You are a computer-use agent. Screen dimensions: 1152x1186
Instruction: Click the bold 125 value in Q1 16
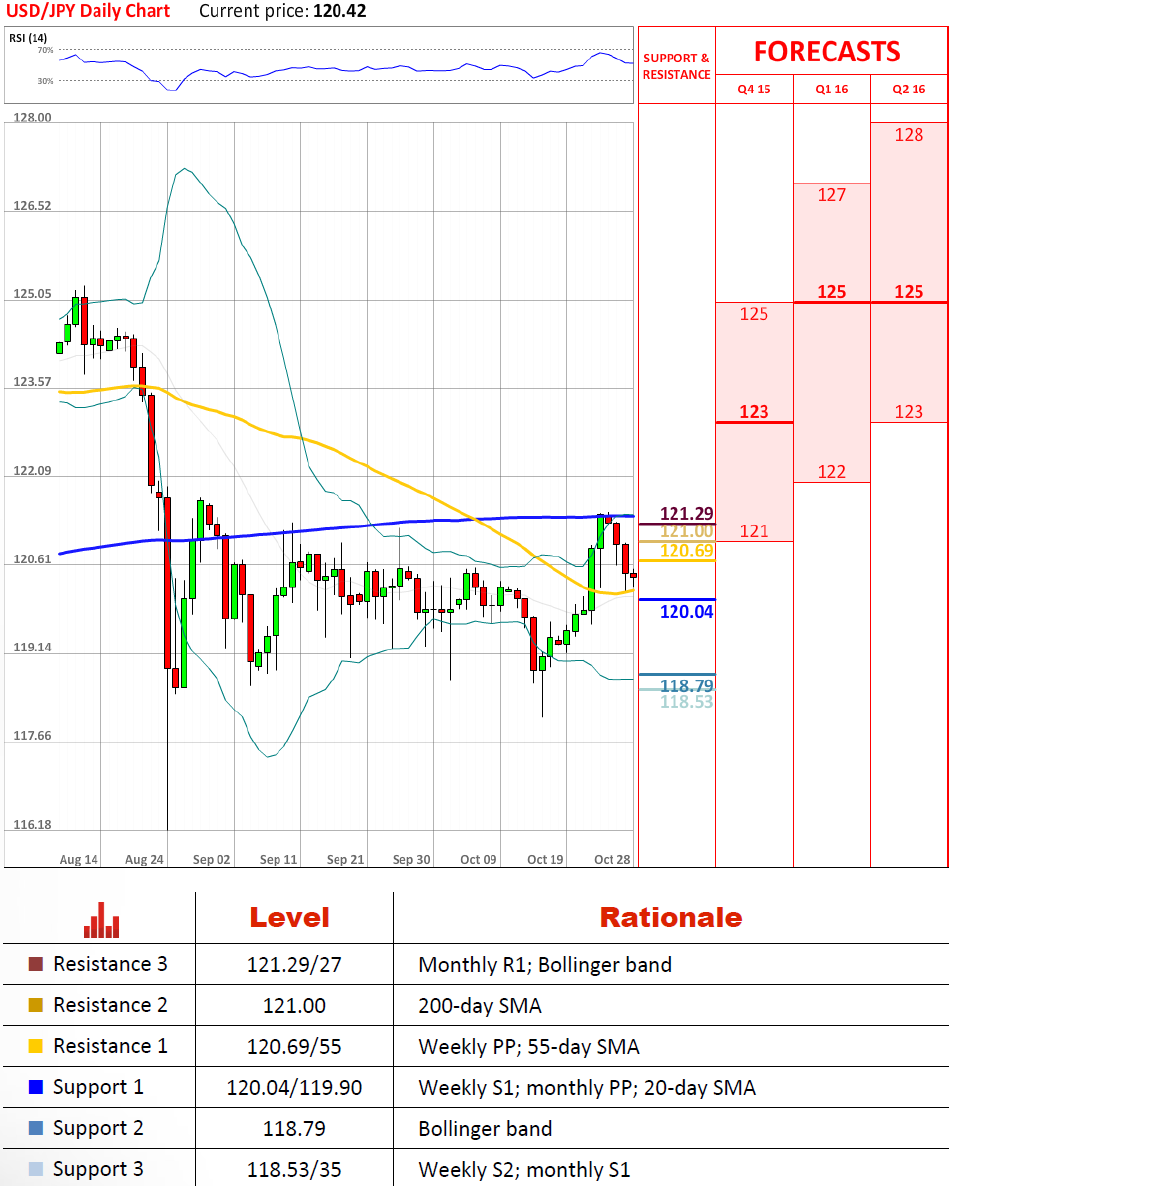click(831, 292)
